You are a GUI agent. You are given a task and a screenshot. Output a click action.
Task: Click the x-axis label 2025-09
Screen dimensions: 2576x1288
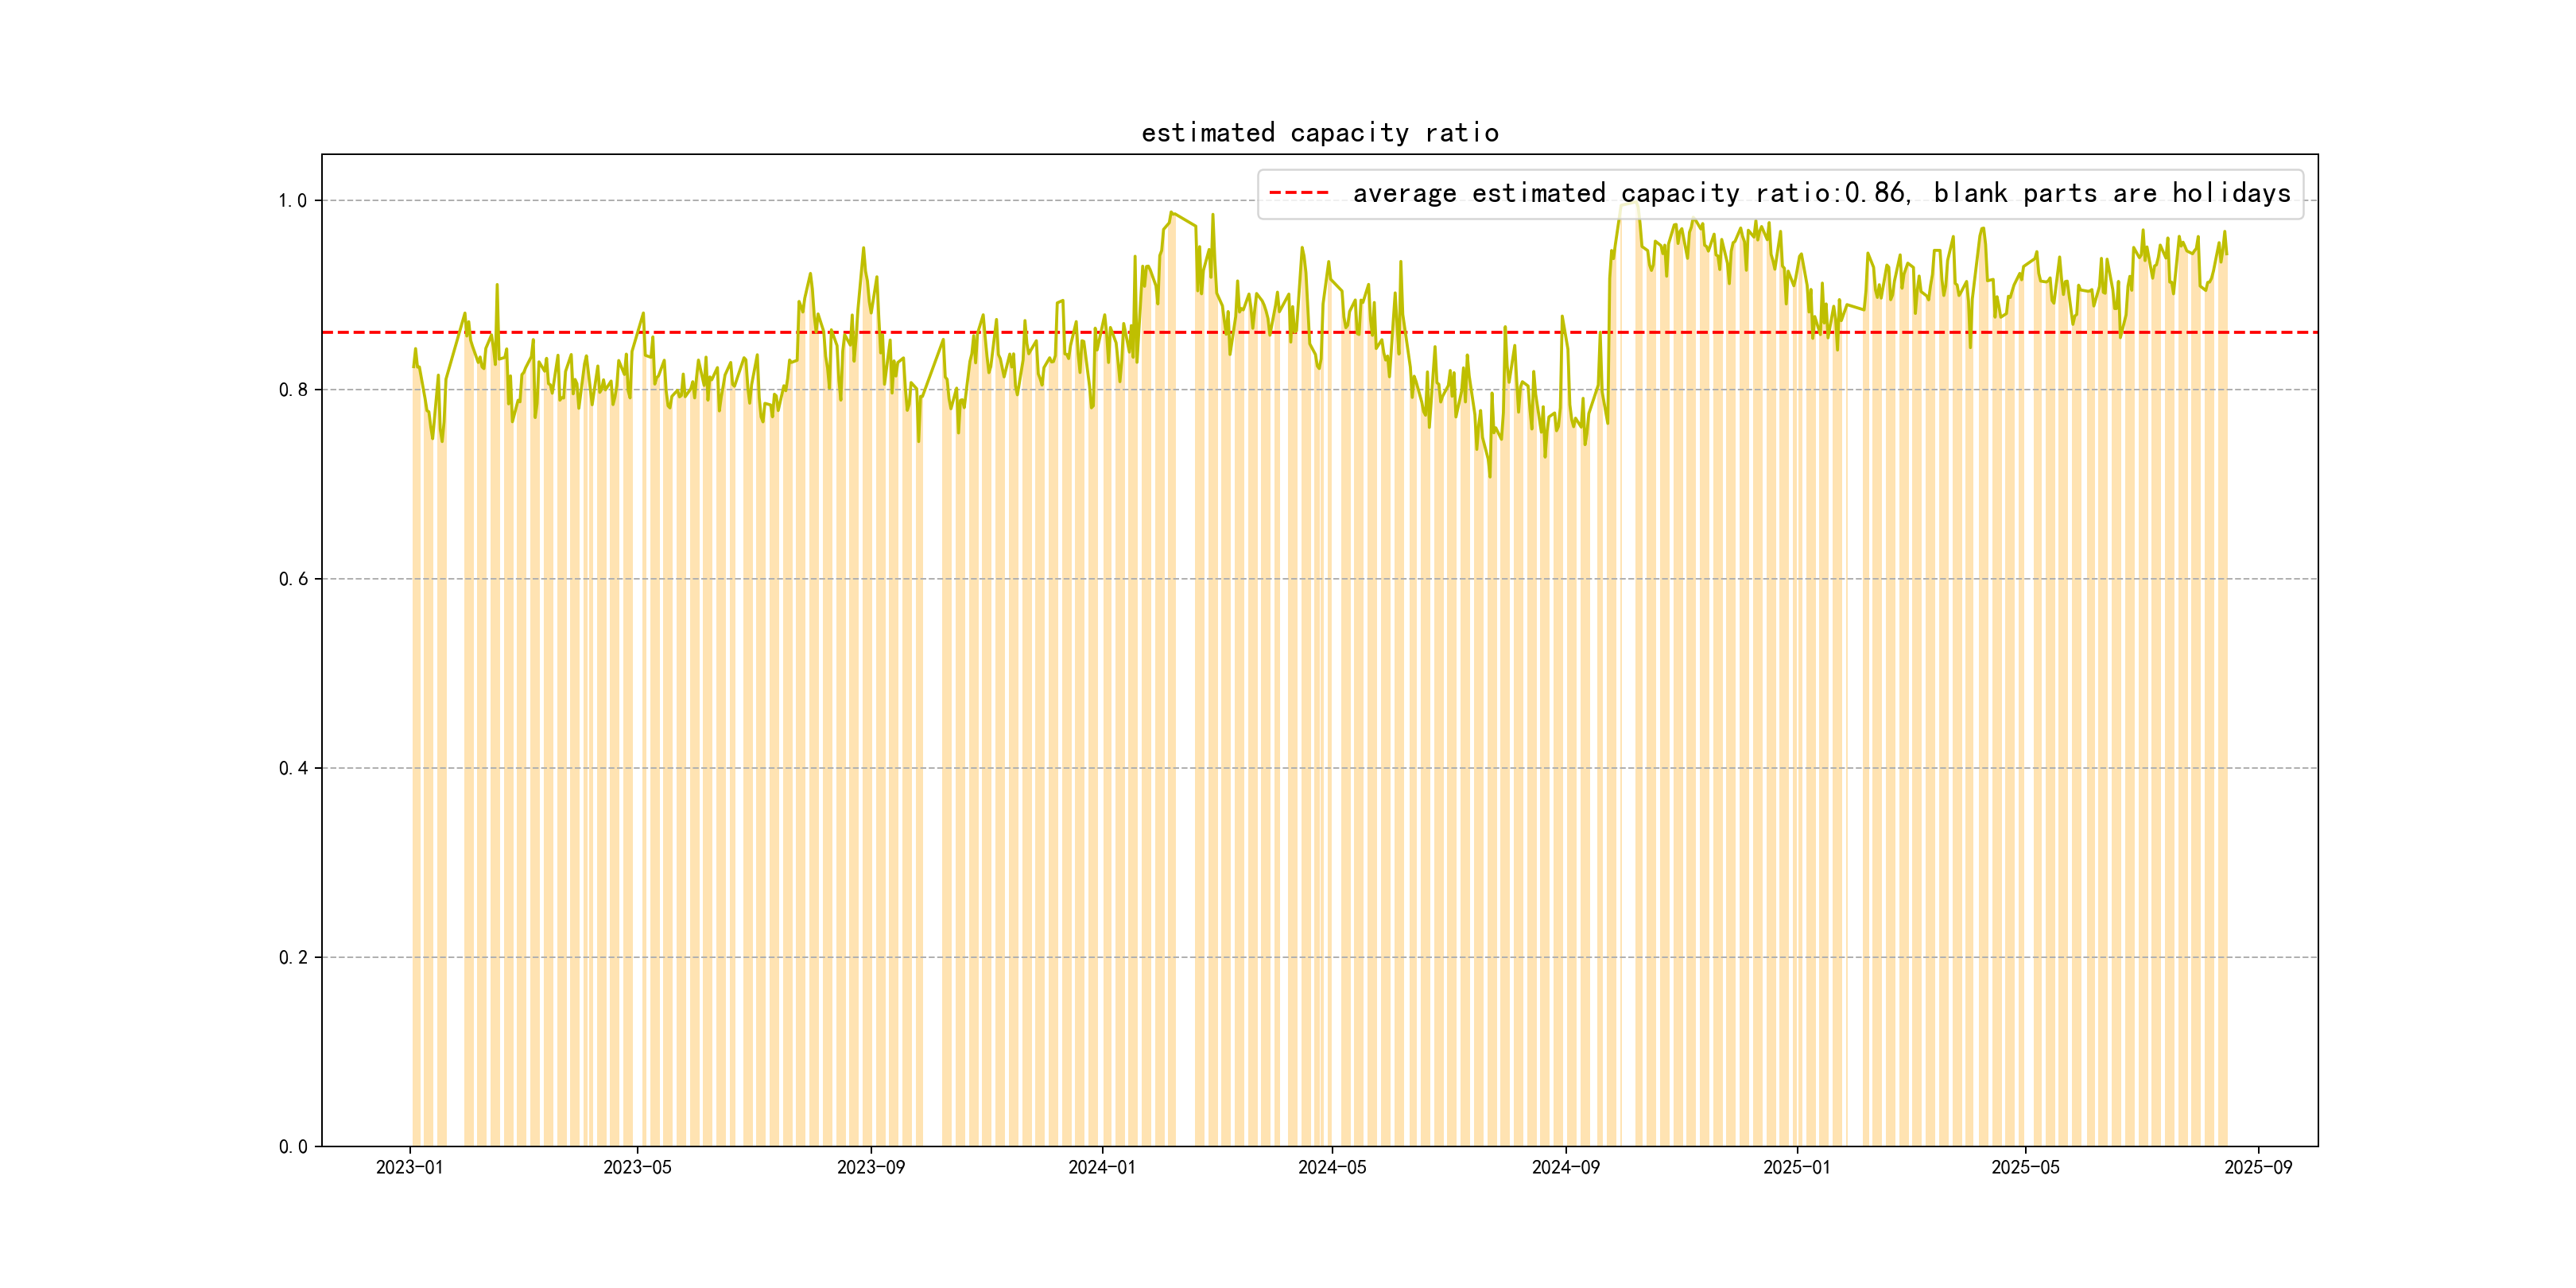pos(2257,1167)
